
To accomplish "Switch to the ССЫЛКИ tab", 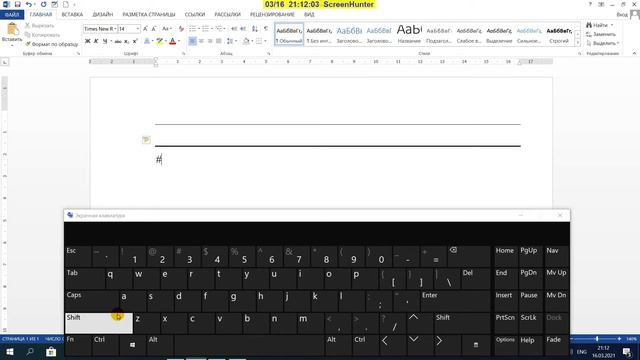I will [x=195, y=15].
